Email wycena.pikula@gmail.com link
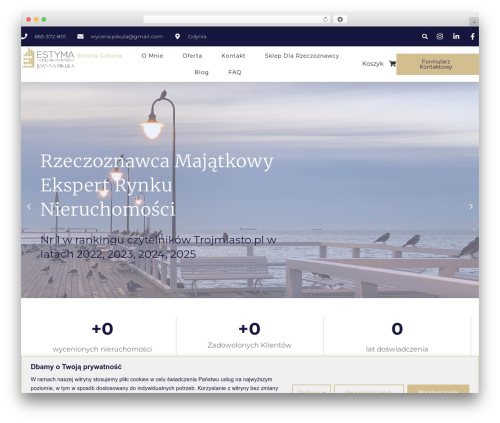Image resolution: width=500 pixels, height=423 pixels. [127, 37]
